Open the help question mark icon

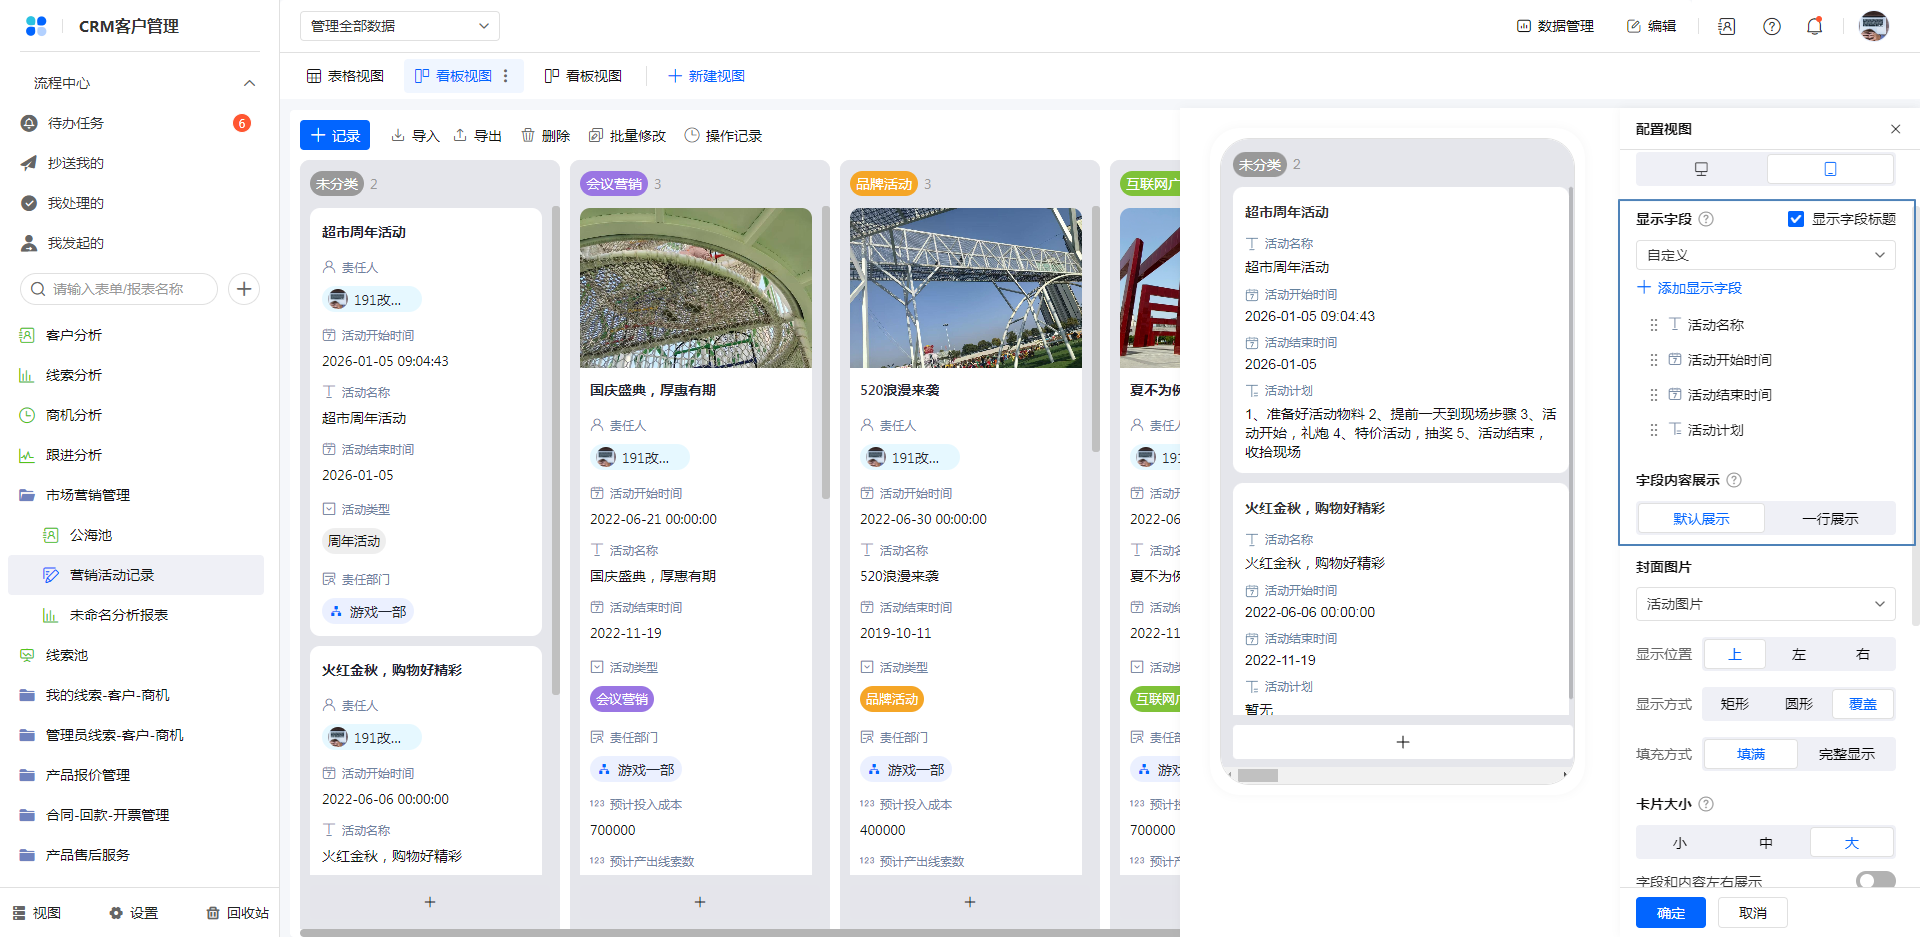[1771, 26]
